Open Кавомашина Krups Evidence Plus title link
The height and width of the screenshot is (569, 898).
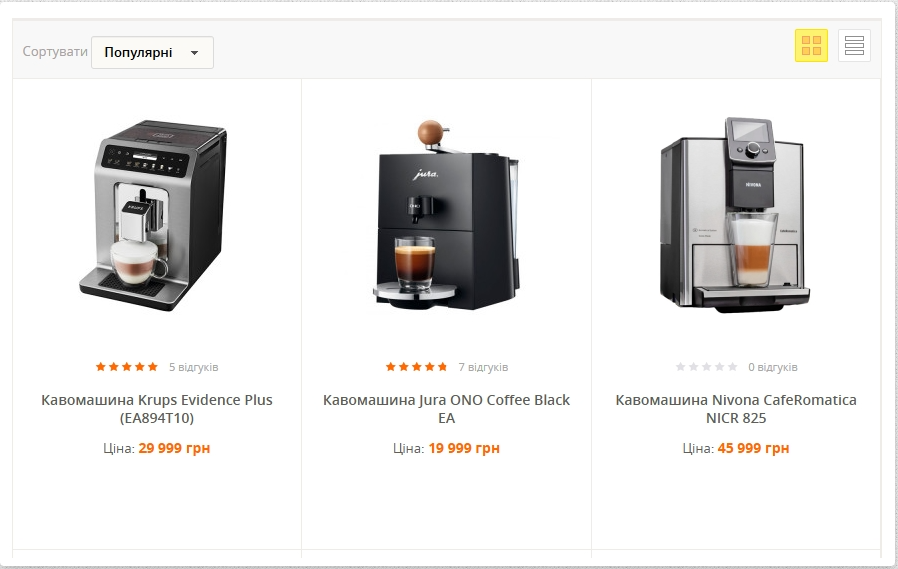[157, 409]
